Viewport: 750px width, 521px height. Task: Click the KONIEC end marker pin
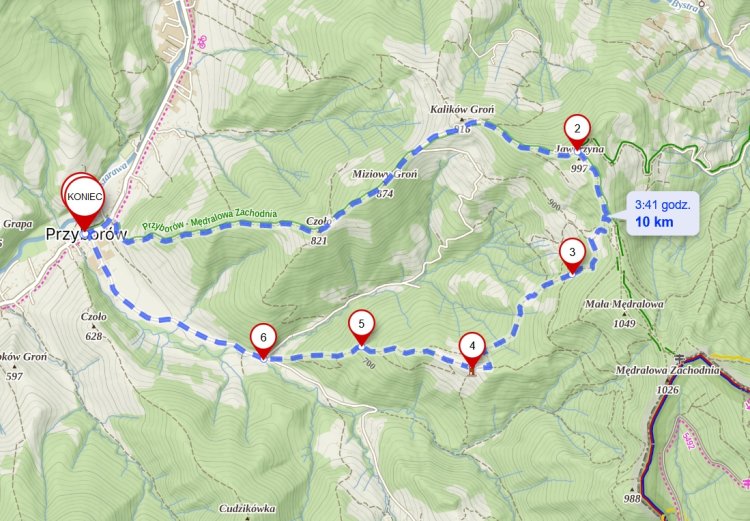(85, 201)
